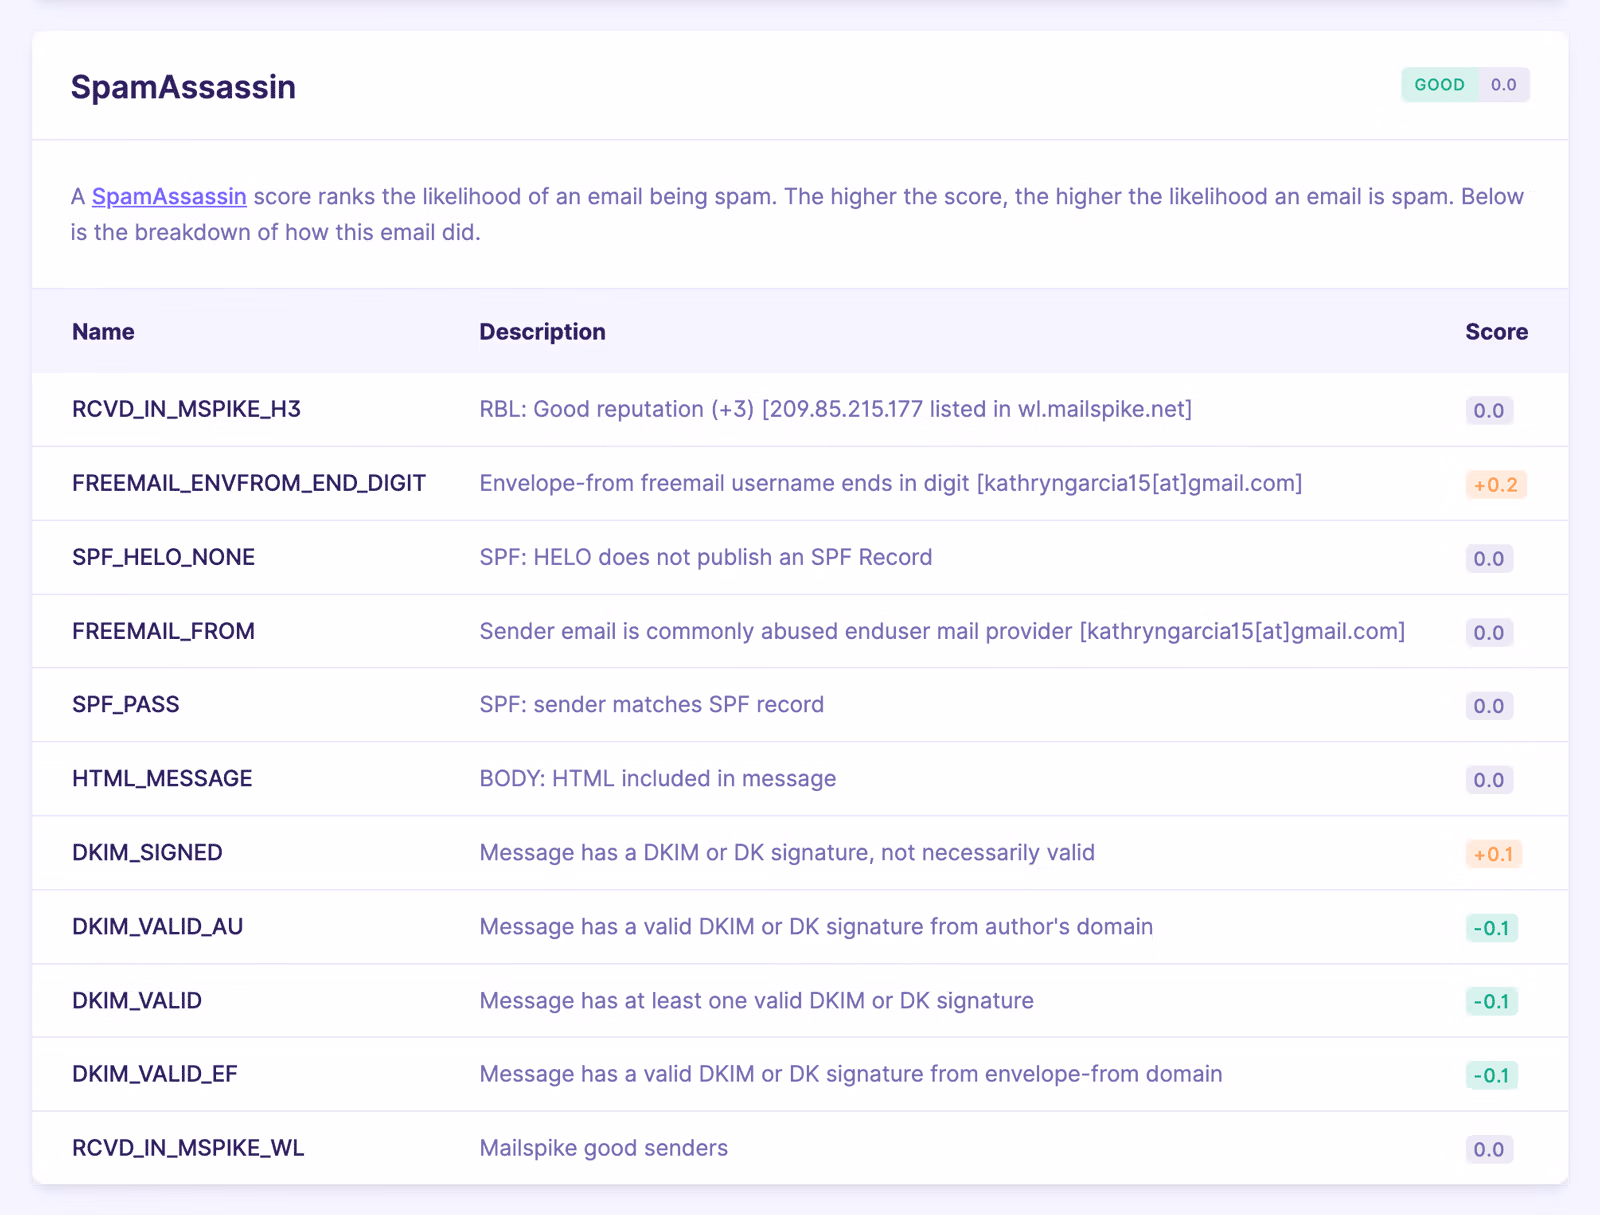Image resolution: width=1600 pixels, height=1215 pixels.
Task: Click the 'not necessarily valid' DKIM description
Action: point(787,852)
